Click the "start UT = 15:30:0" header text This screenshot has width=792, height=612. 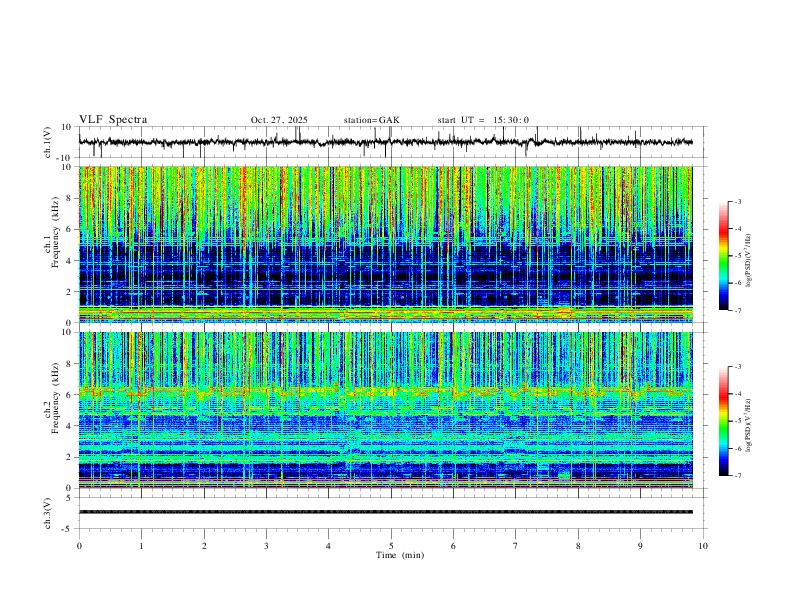[483, 120]
